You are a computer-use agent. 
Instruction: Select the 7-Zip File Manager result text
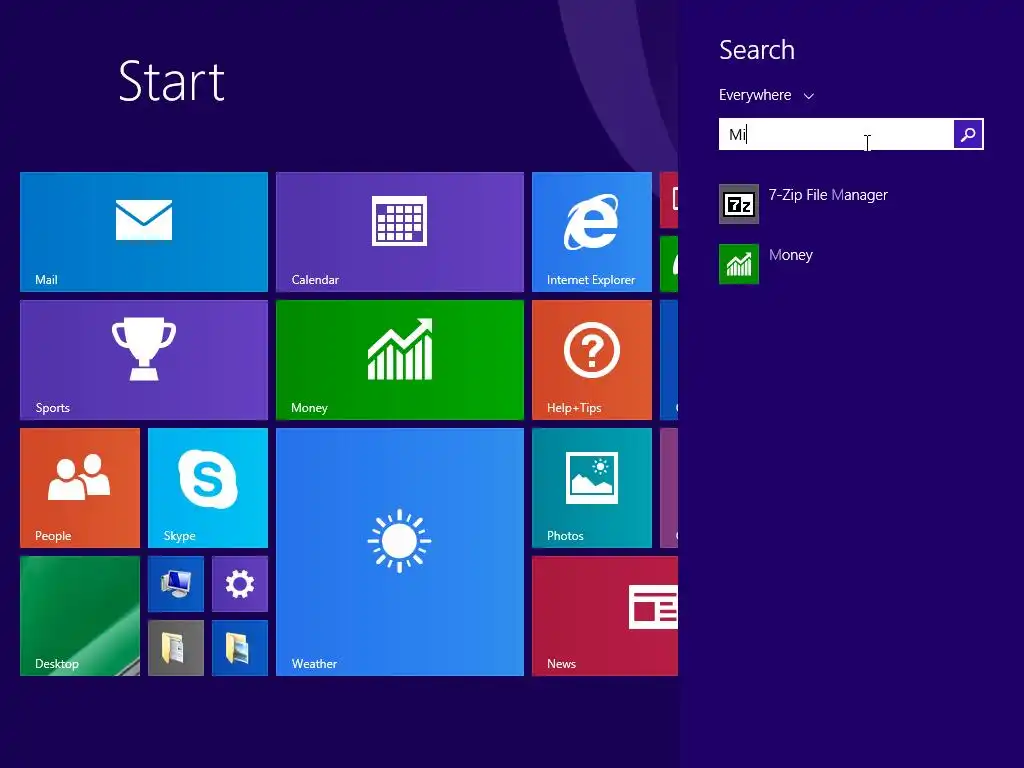point(828,195)
